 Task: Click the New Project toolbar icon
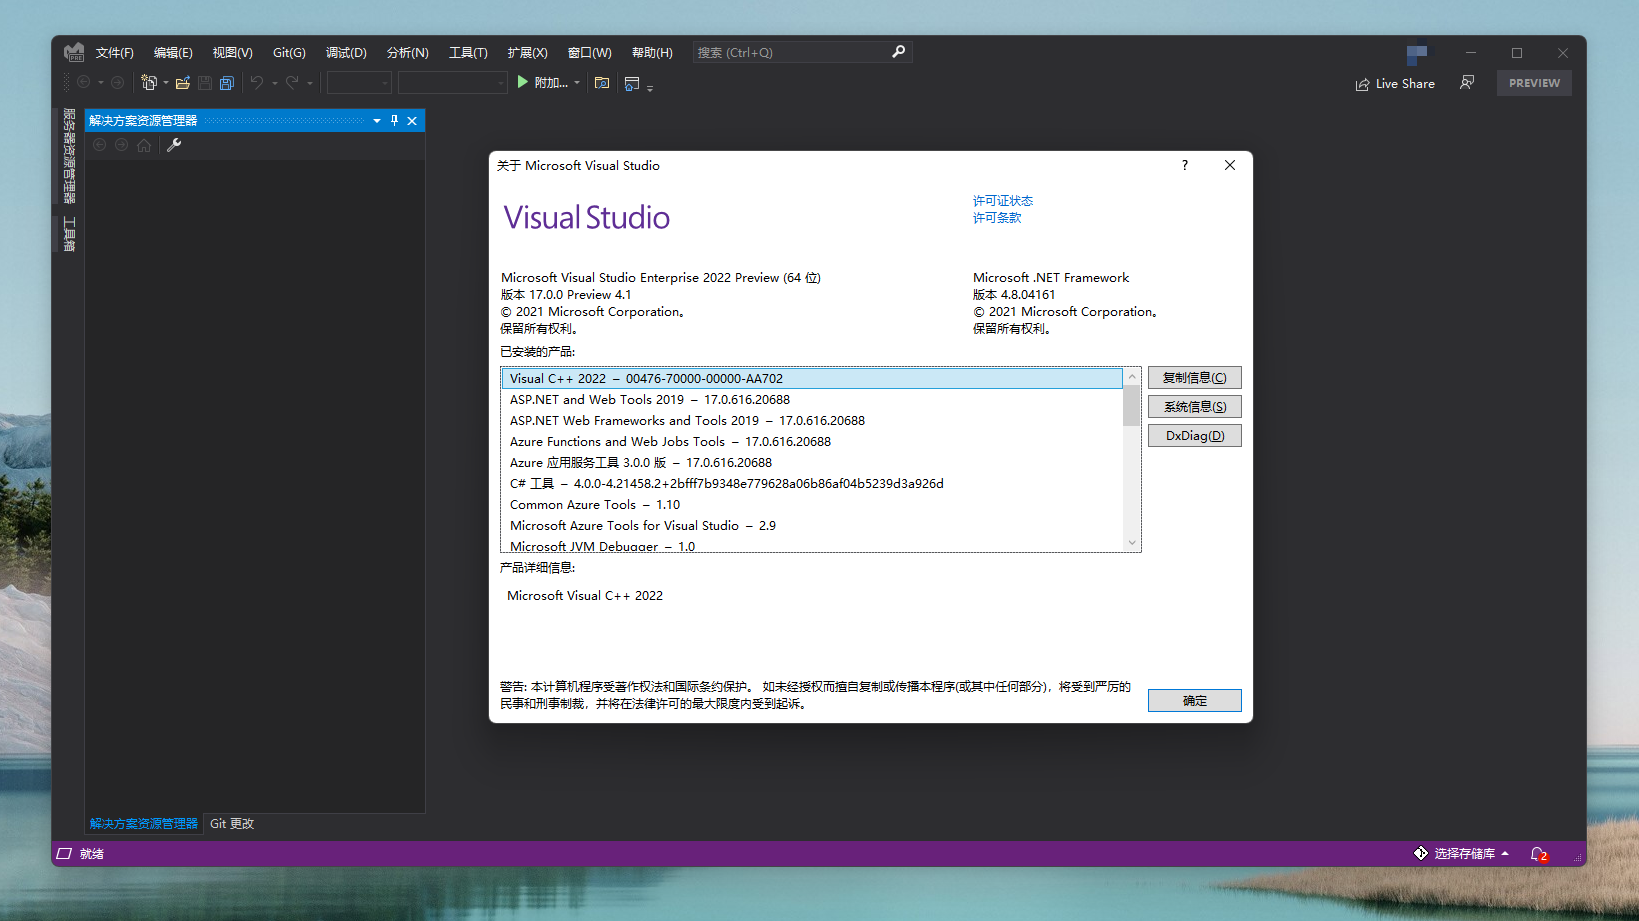(x=149, y=83)
